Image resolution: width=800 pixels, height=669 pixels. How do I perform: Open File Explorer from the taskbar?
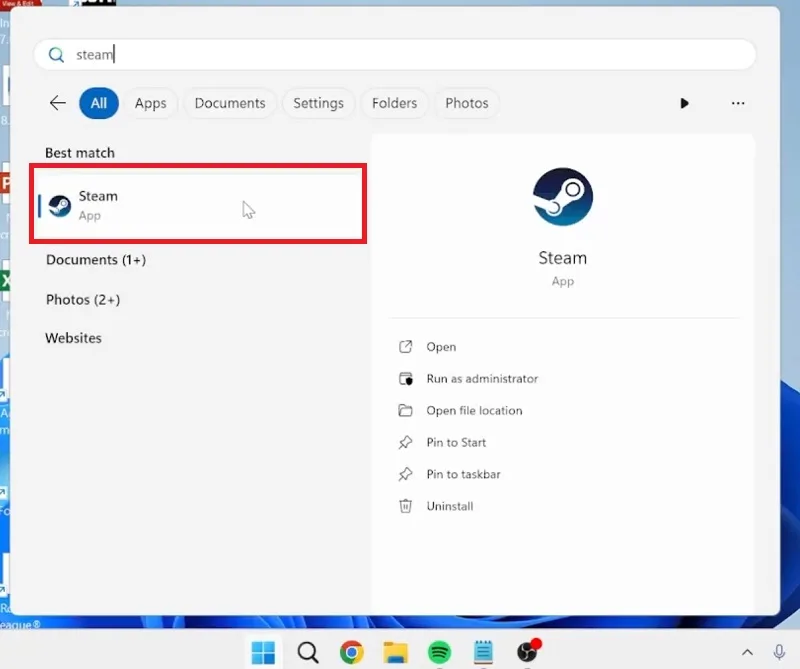click(395, 653)
